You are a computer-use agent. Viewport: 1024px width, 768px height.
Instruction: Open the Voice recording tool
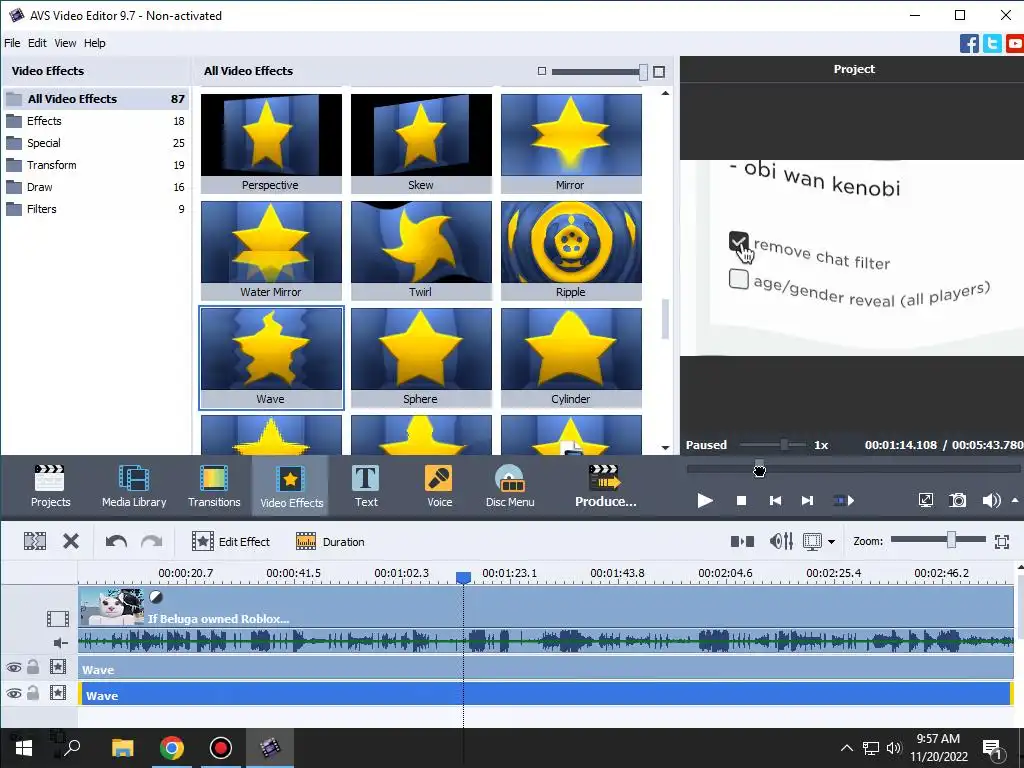[439, 486]
